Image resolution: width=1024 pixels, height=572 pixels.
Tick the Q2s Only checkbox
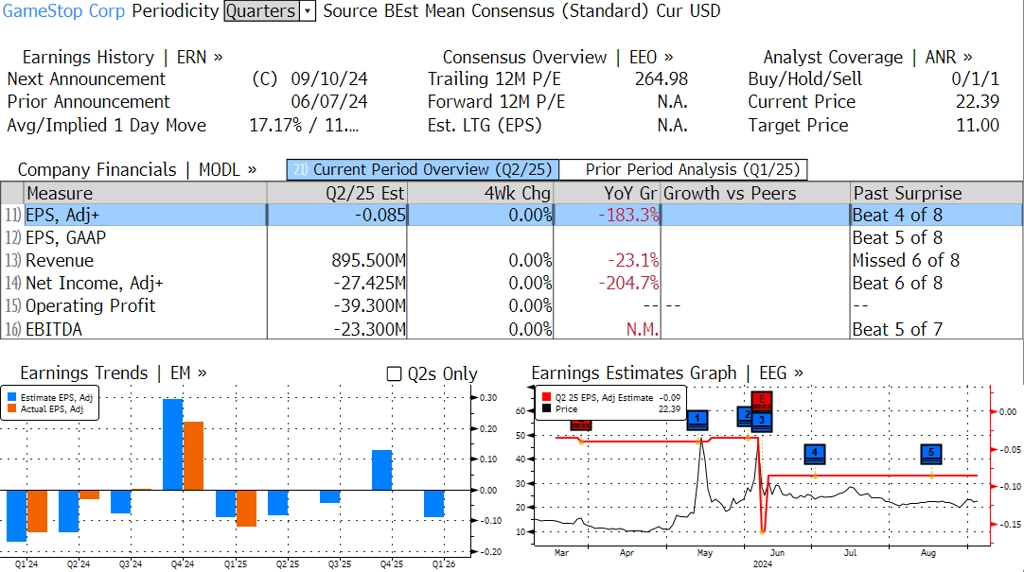click(x=394, y=373)
